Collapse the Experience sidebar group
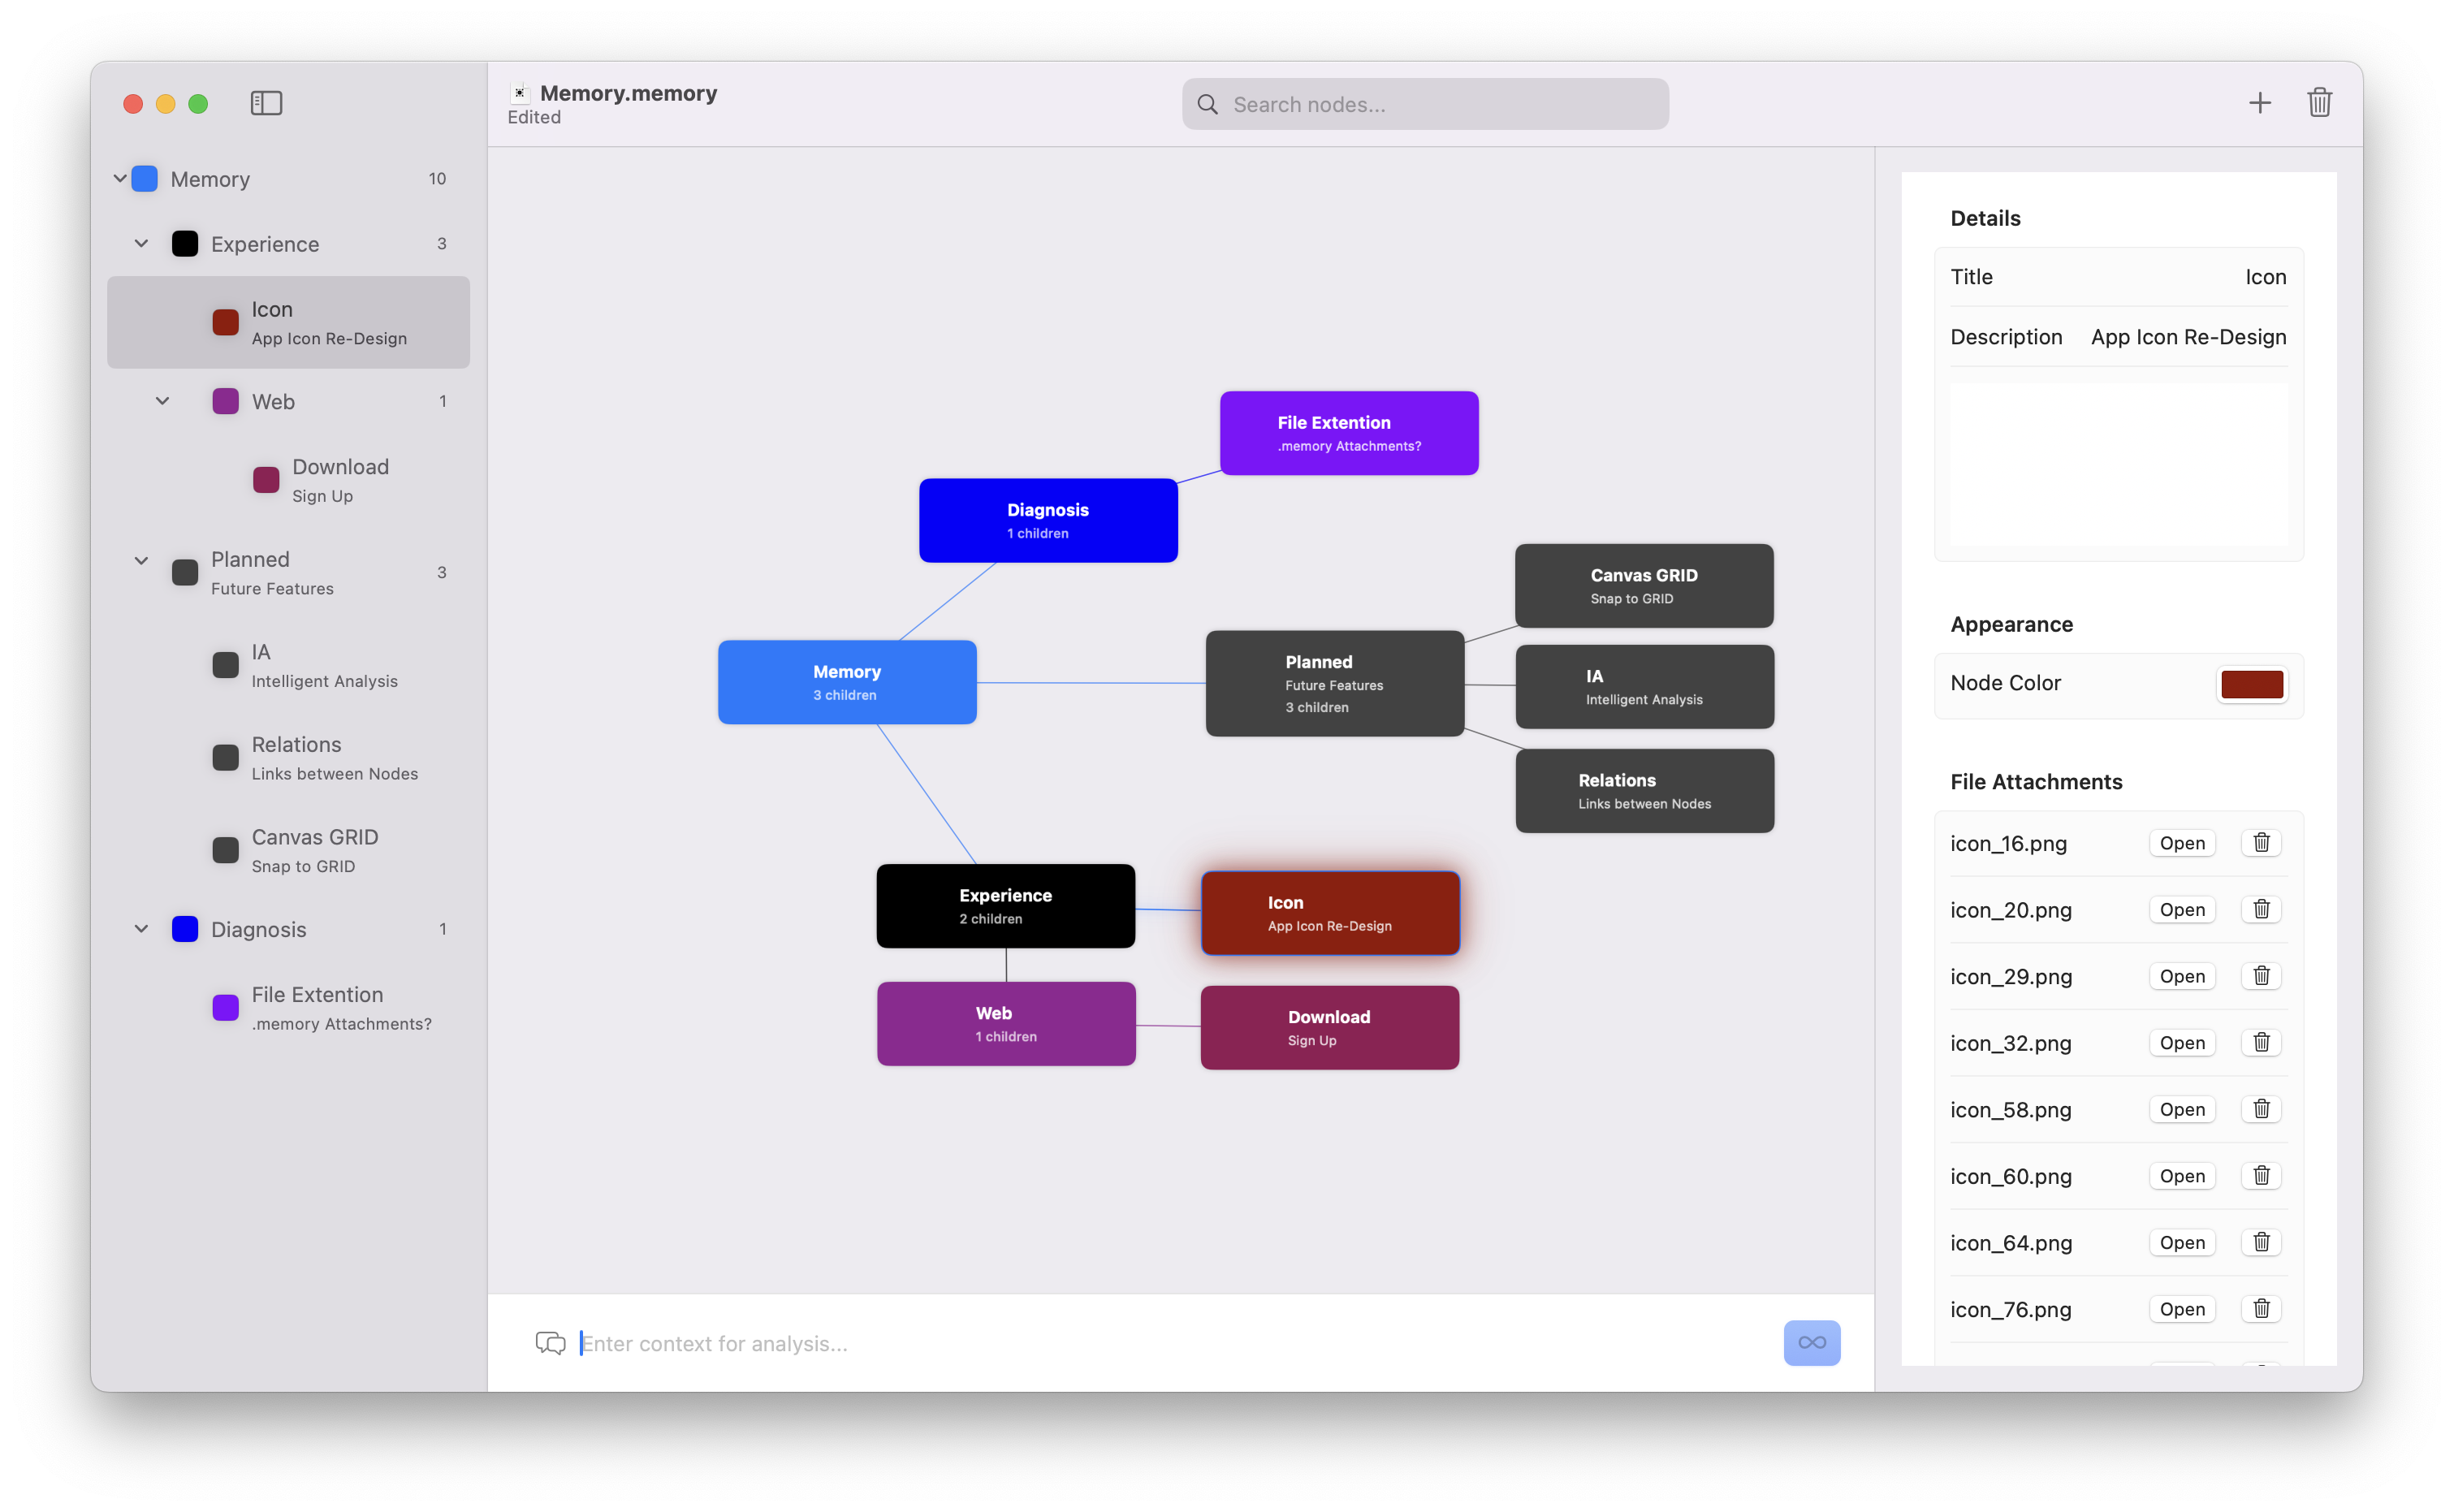This screenshot has height=1512, width=2454. (141, 244)
